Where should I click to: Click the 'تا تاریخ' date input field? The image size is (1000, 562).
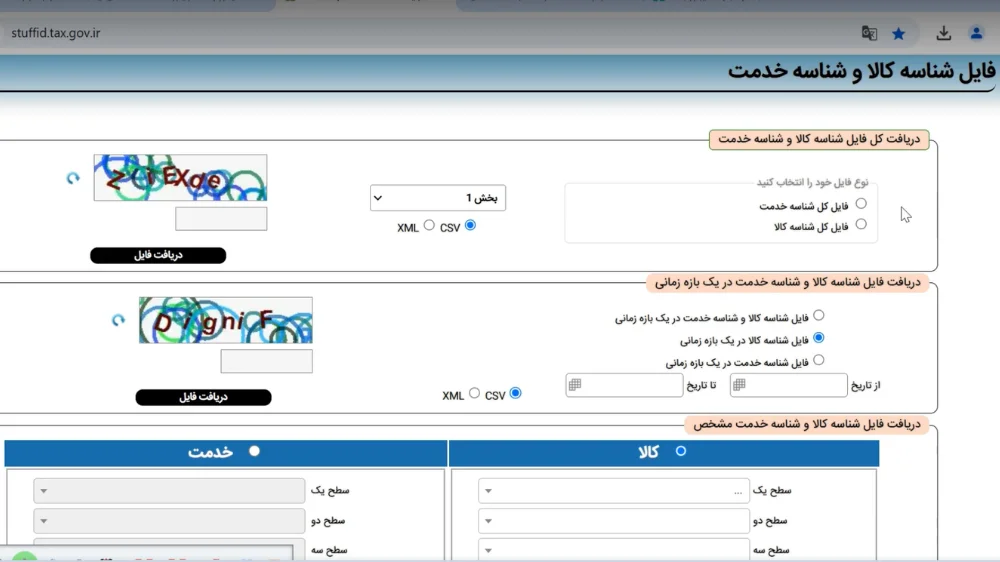[x=624, y=385]
